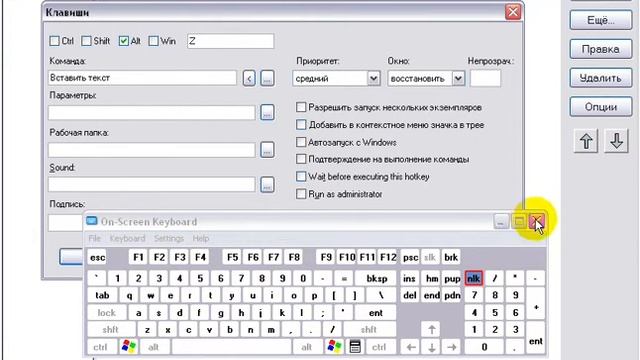Click the del key

pyautogui.click(x=410, y=295)
